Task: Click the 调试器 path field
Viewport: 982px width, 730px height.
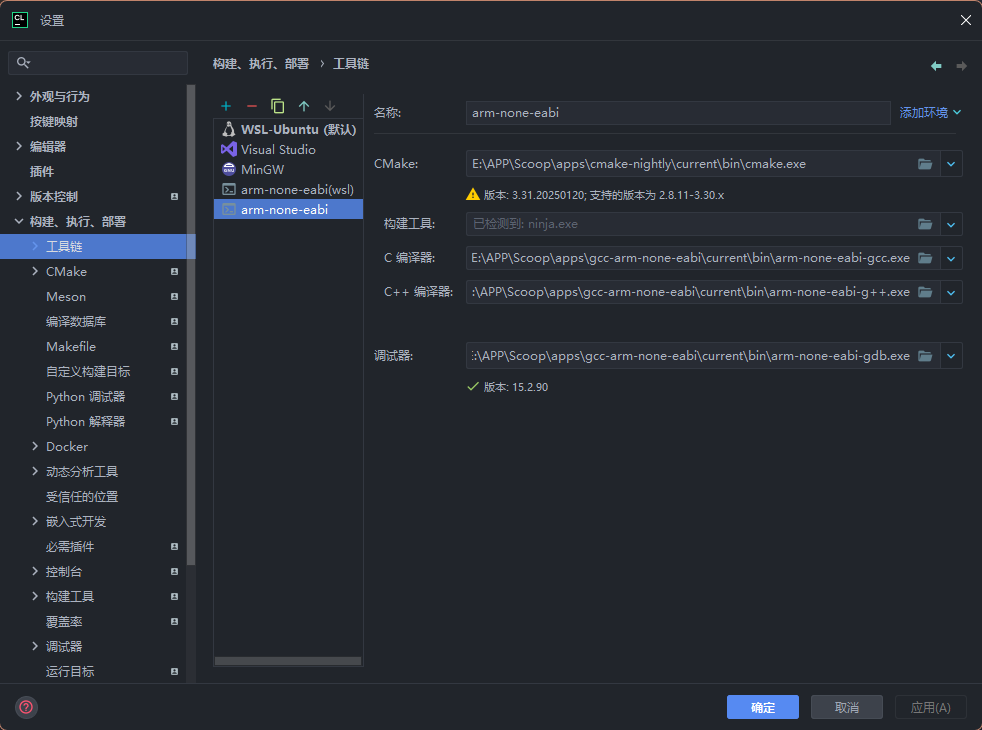Action: pyautogui.click(x=692, y=356)
